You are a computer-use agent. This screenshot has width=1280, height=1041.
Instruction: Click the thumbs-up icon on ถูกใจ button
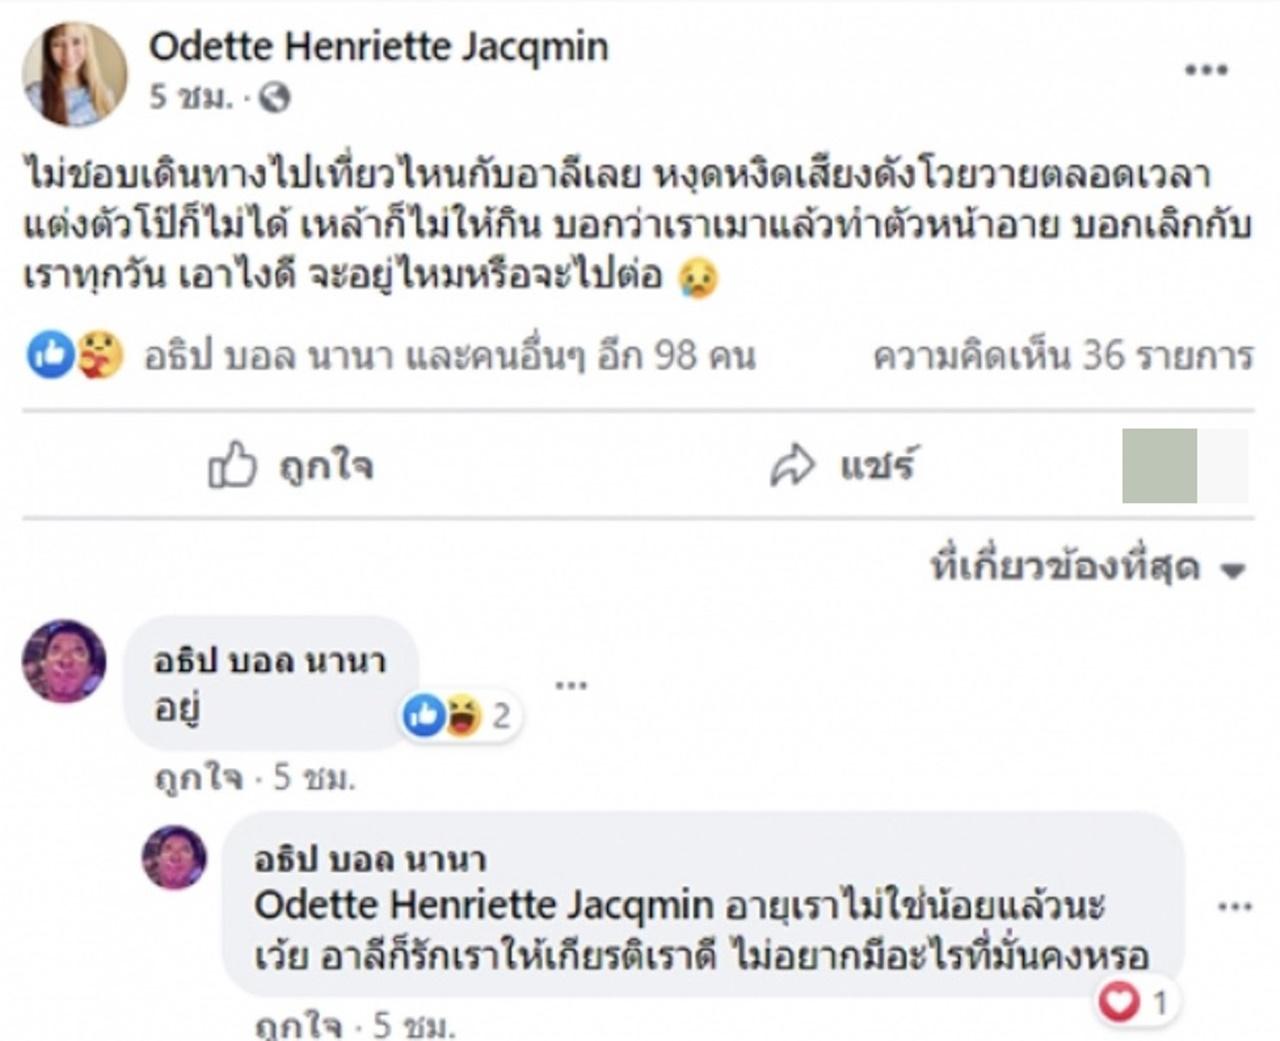pos(232,466)
